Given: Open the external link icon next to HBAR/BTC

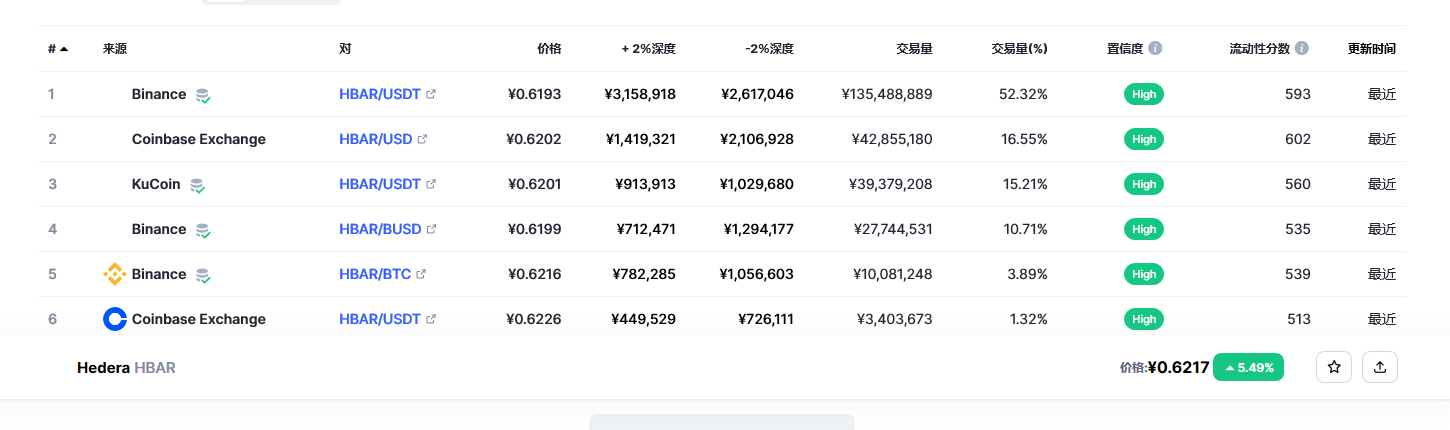Looking at the screenshot, I should [421, 274].
